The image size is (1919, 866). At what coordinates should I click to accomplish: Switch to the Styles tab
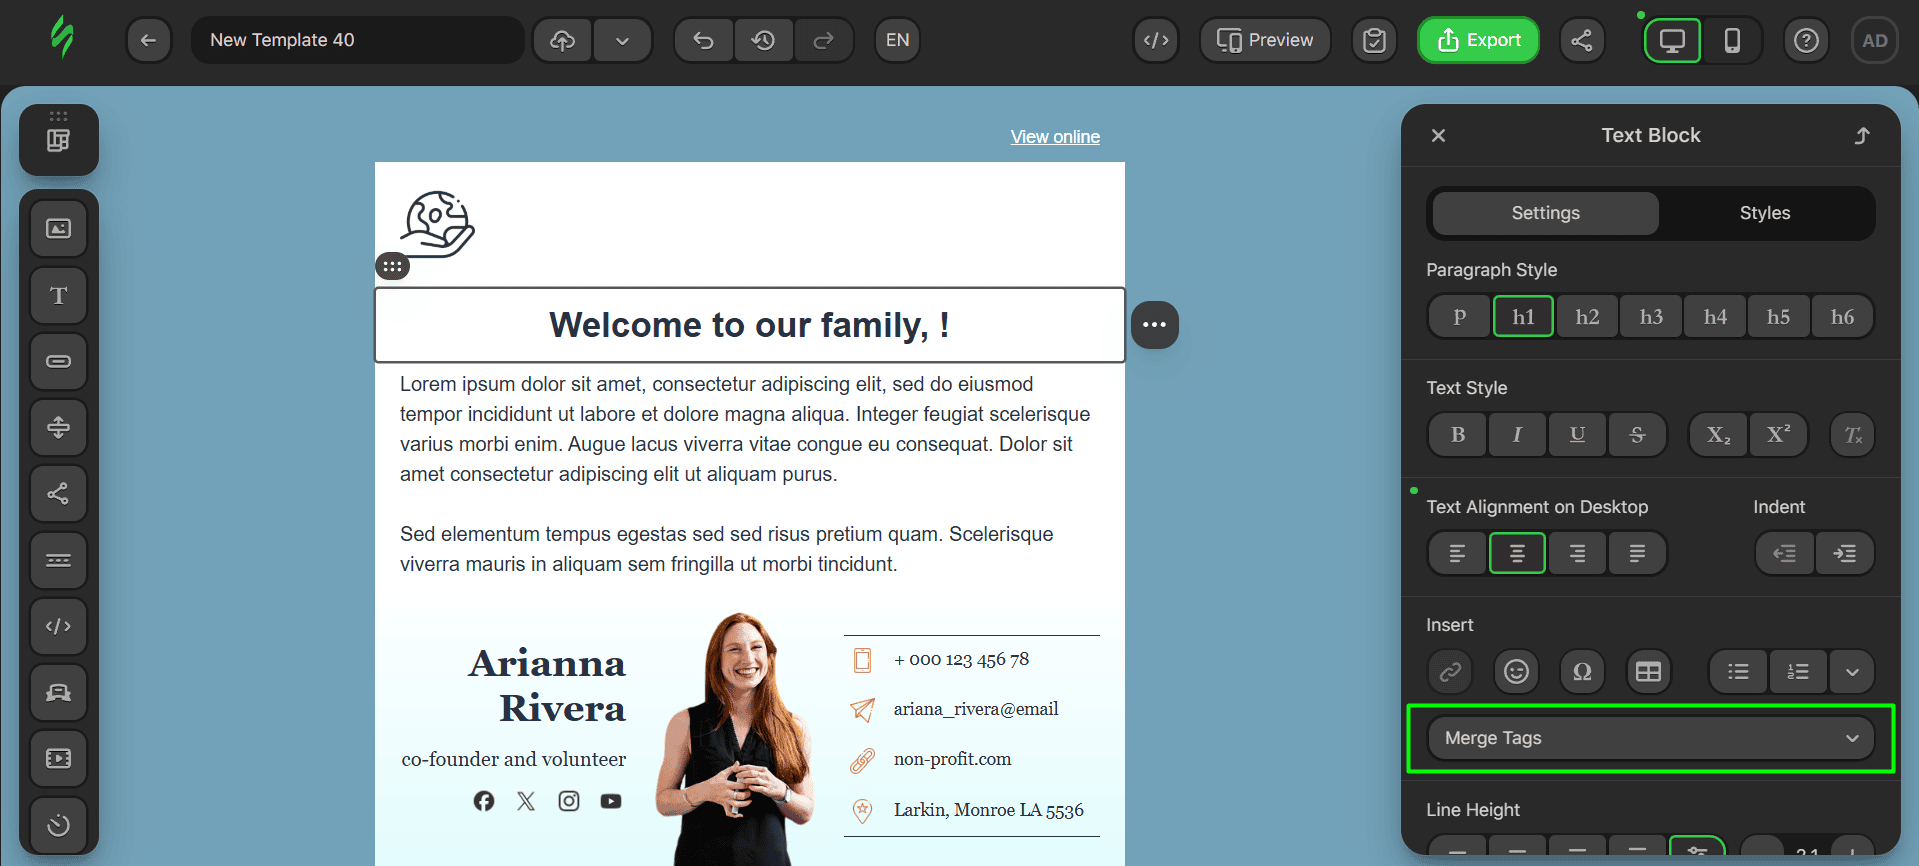point(1764,213)
